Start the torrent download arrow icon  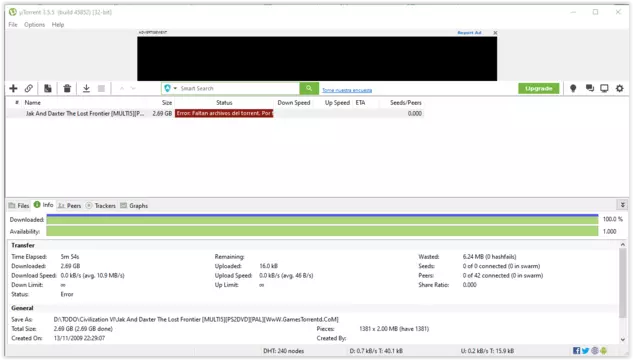pos(86,88)
